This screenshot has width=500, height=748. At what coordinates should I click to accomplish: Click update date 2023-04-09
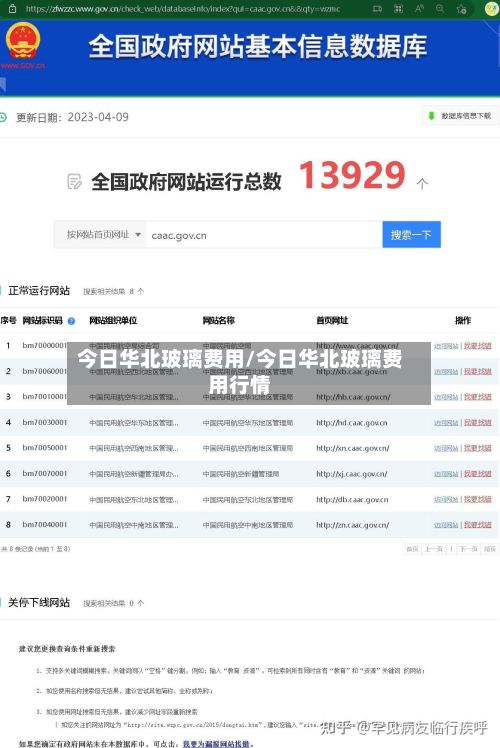(x=98, y=117)
